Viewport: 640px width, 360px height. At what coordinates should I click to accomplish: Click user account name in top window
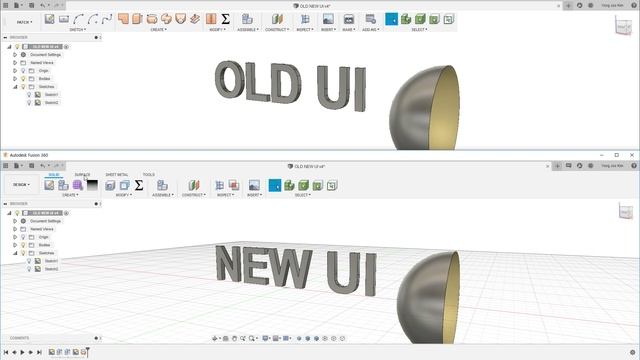[612, 5]
